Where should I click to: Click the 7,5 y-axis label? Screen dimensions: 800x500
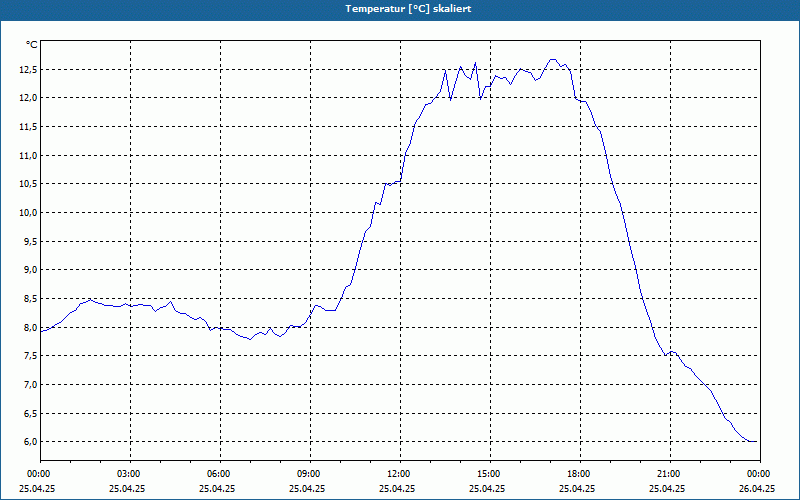coord(30,356)
